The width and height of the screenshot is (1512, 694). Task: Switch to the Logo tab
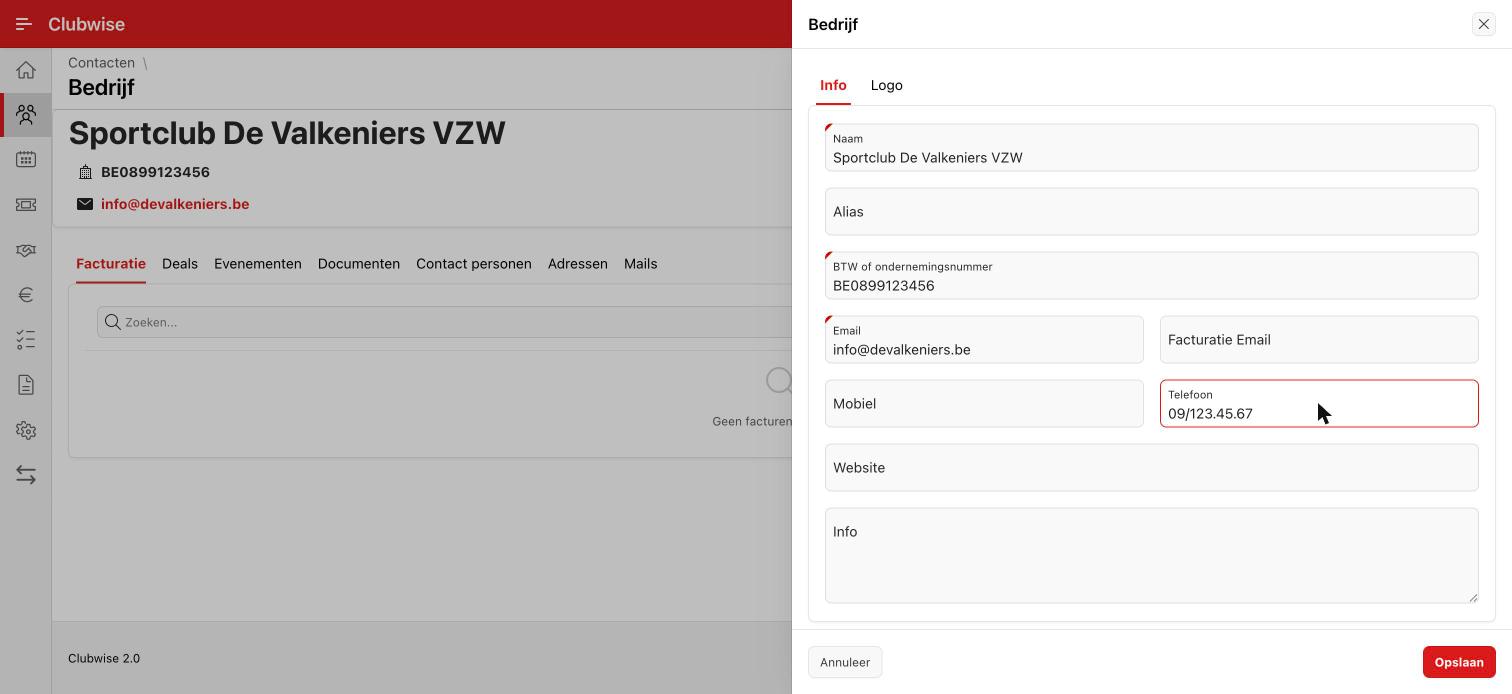(886, 85)
